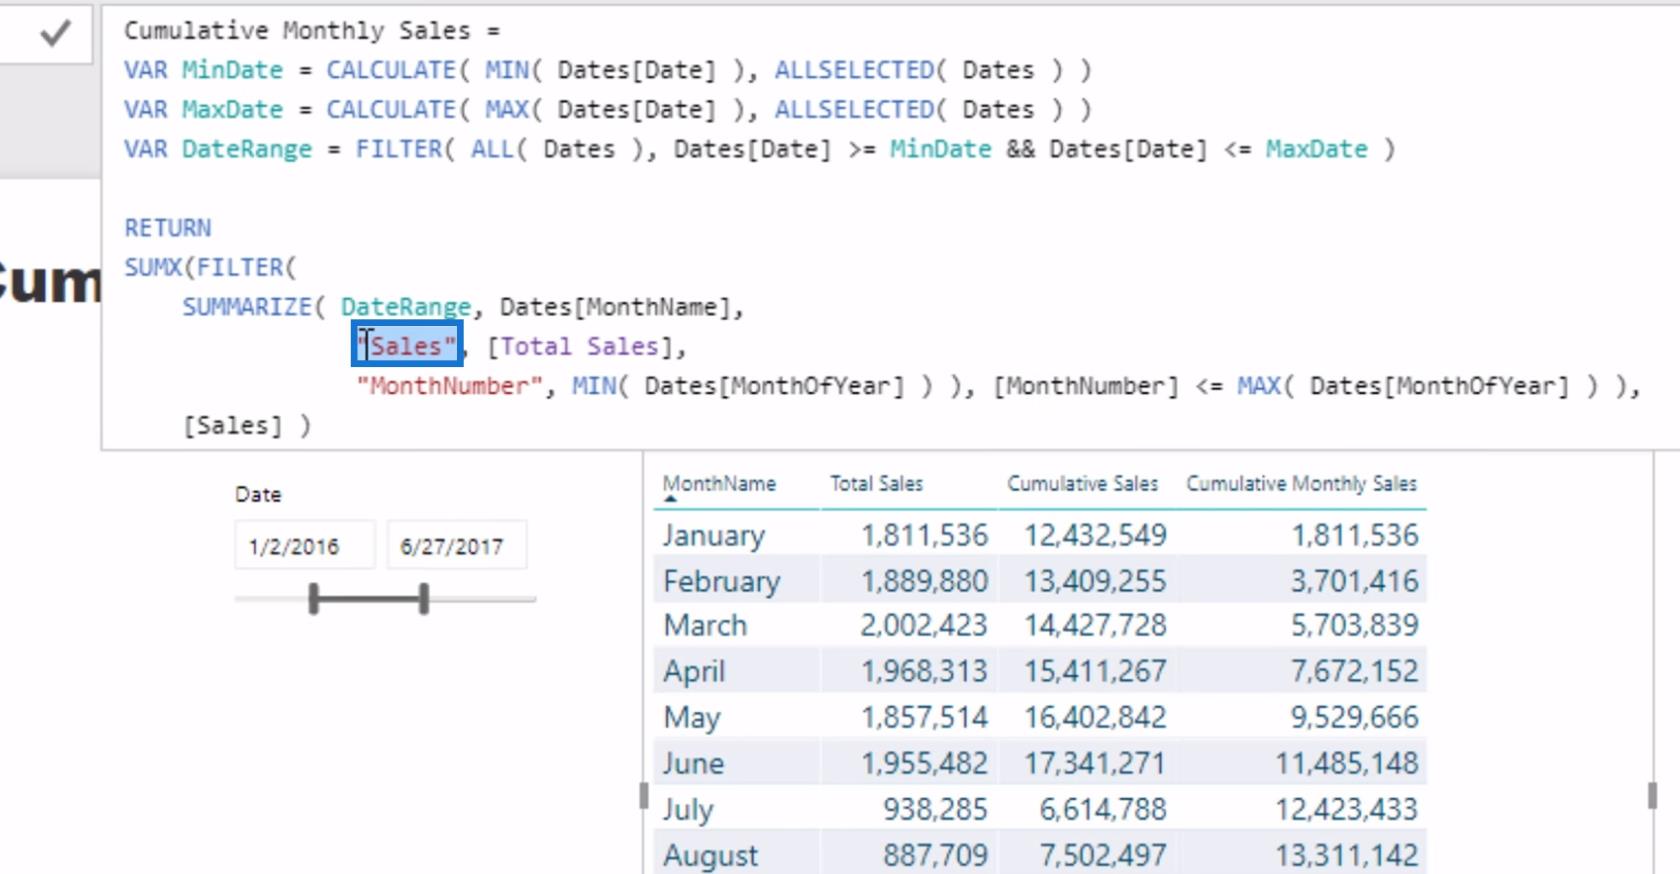
Task: Click Total Sales value 1,889,880
Action: [924, 582]
